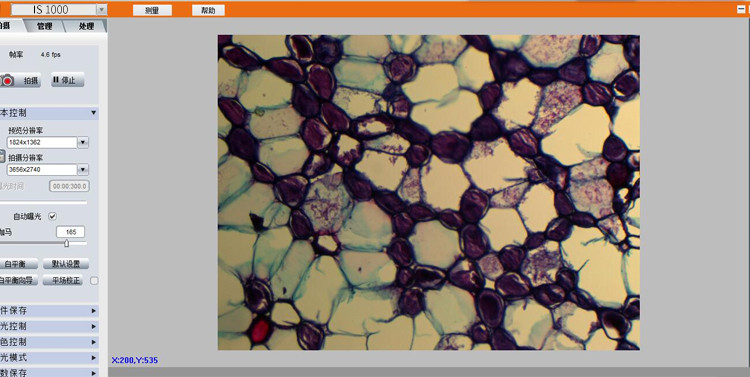
Task: Open the capture resolution 3656x2740 dropdown arrow
Action: tap(83, 169)
